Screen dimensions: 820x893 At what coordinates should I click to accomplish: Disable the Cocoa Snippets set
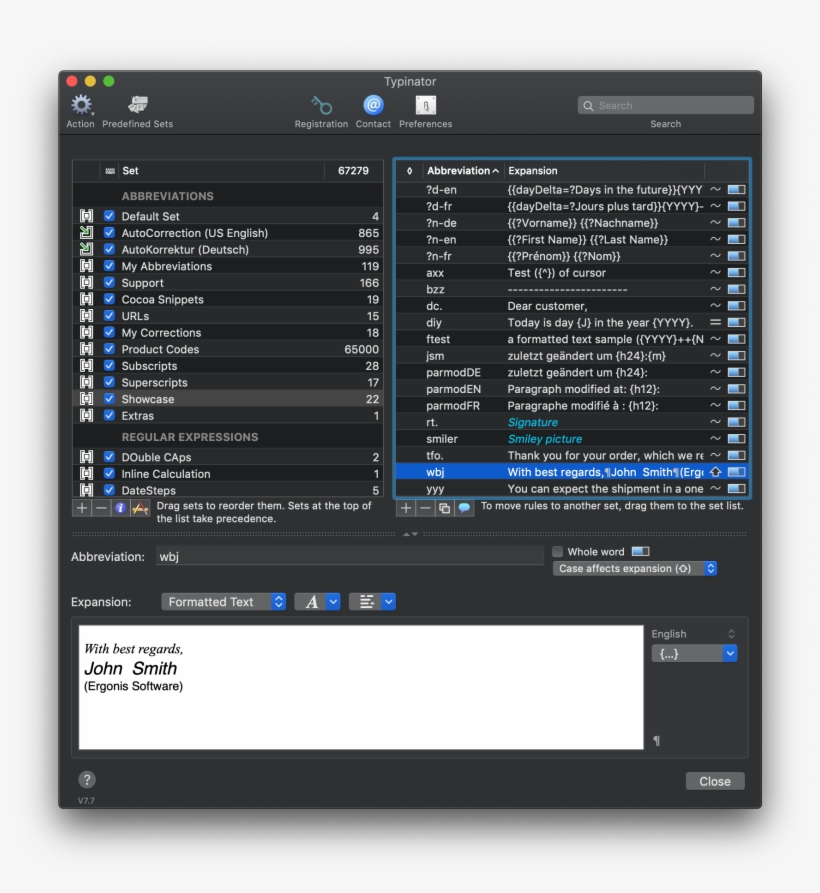tap(109, 299)
